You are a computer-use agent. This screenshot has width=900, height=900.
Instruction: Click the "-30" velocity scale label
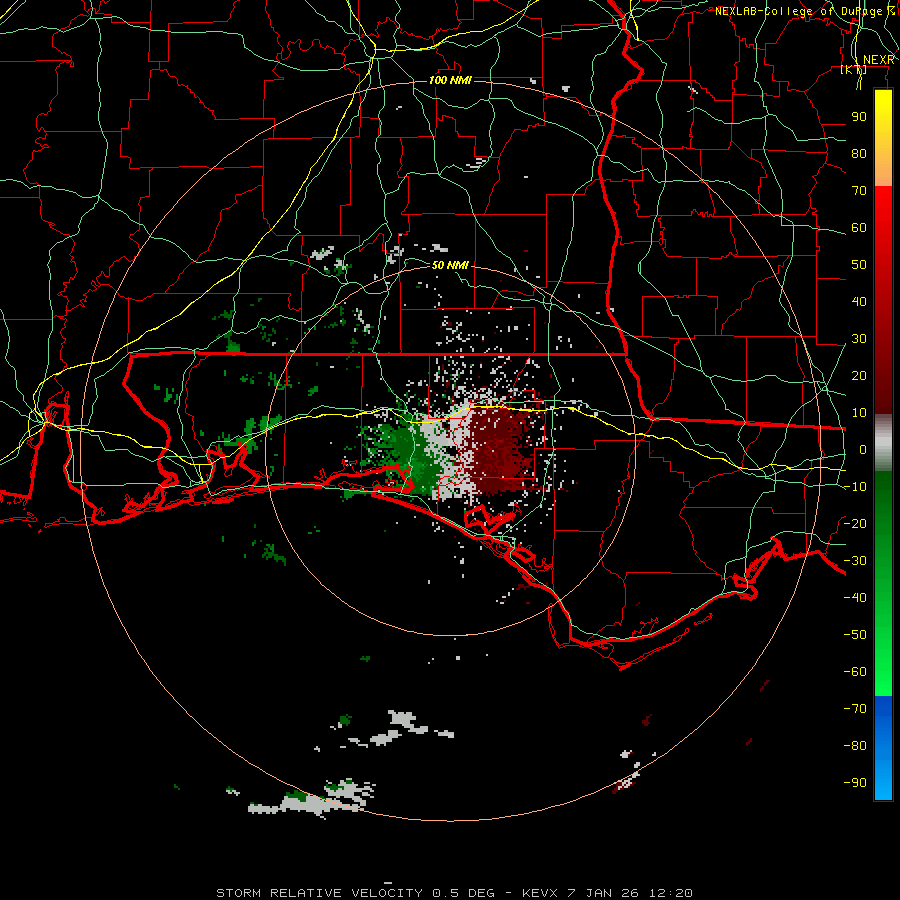855,561
